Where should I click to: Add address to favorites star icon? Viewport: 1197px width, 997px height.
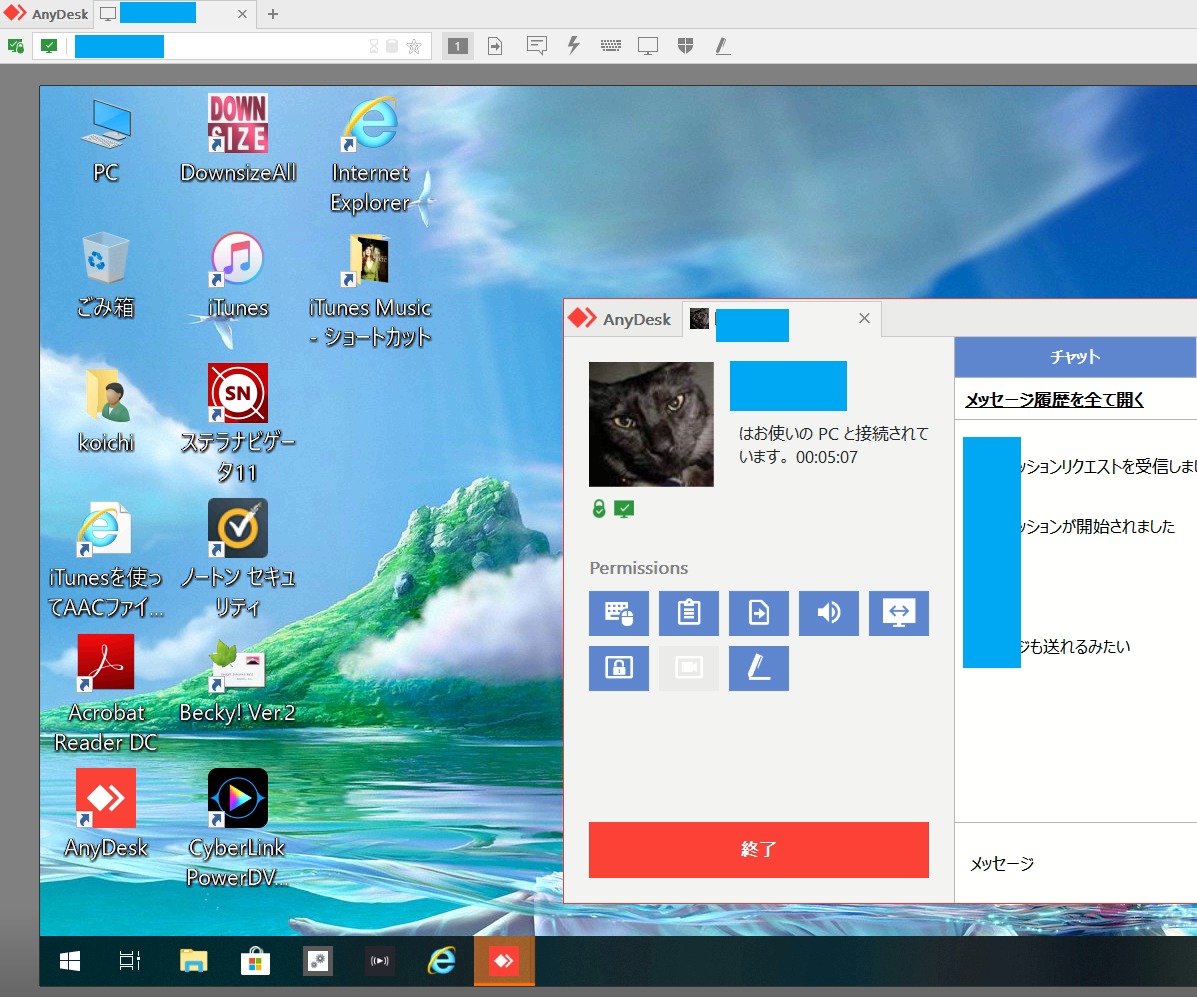(414, 46)
